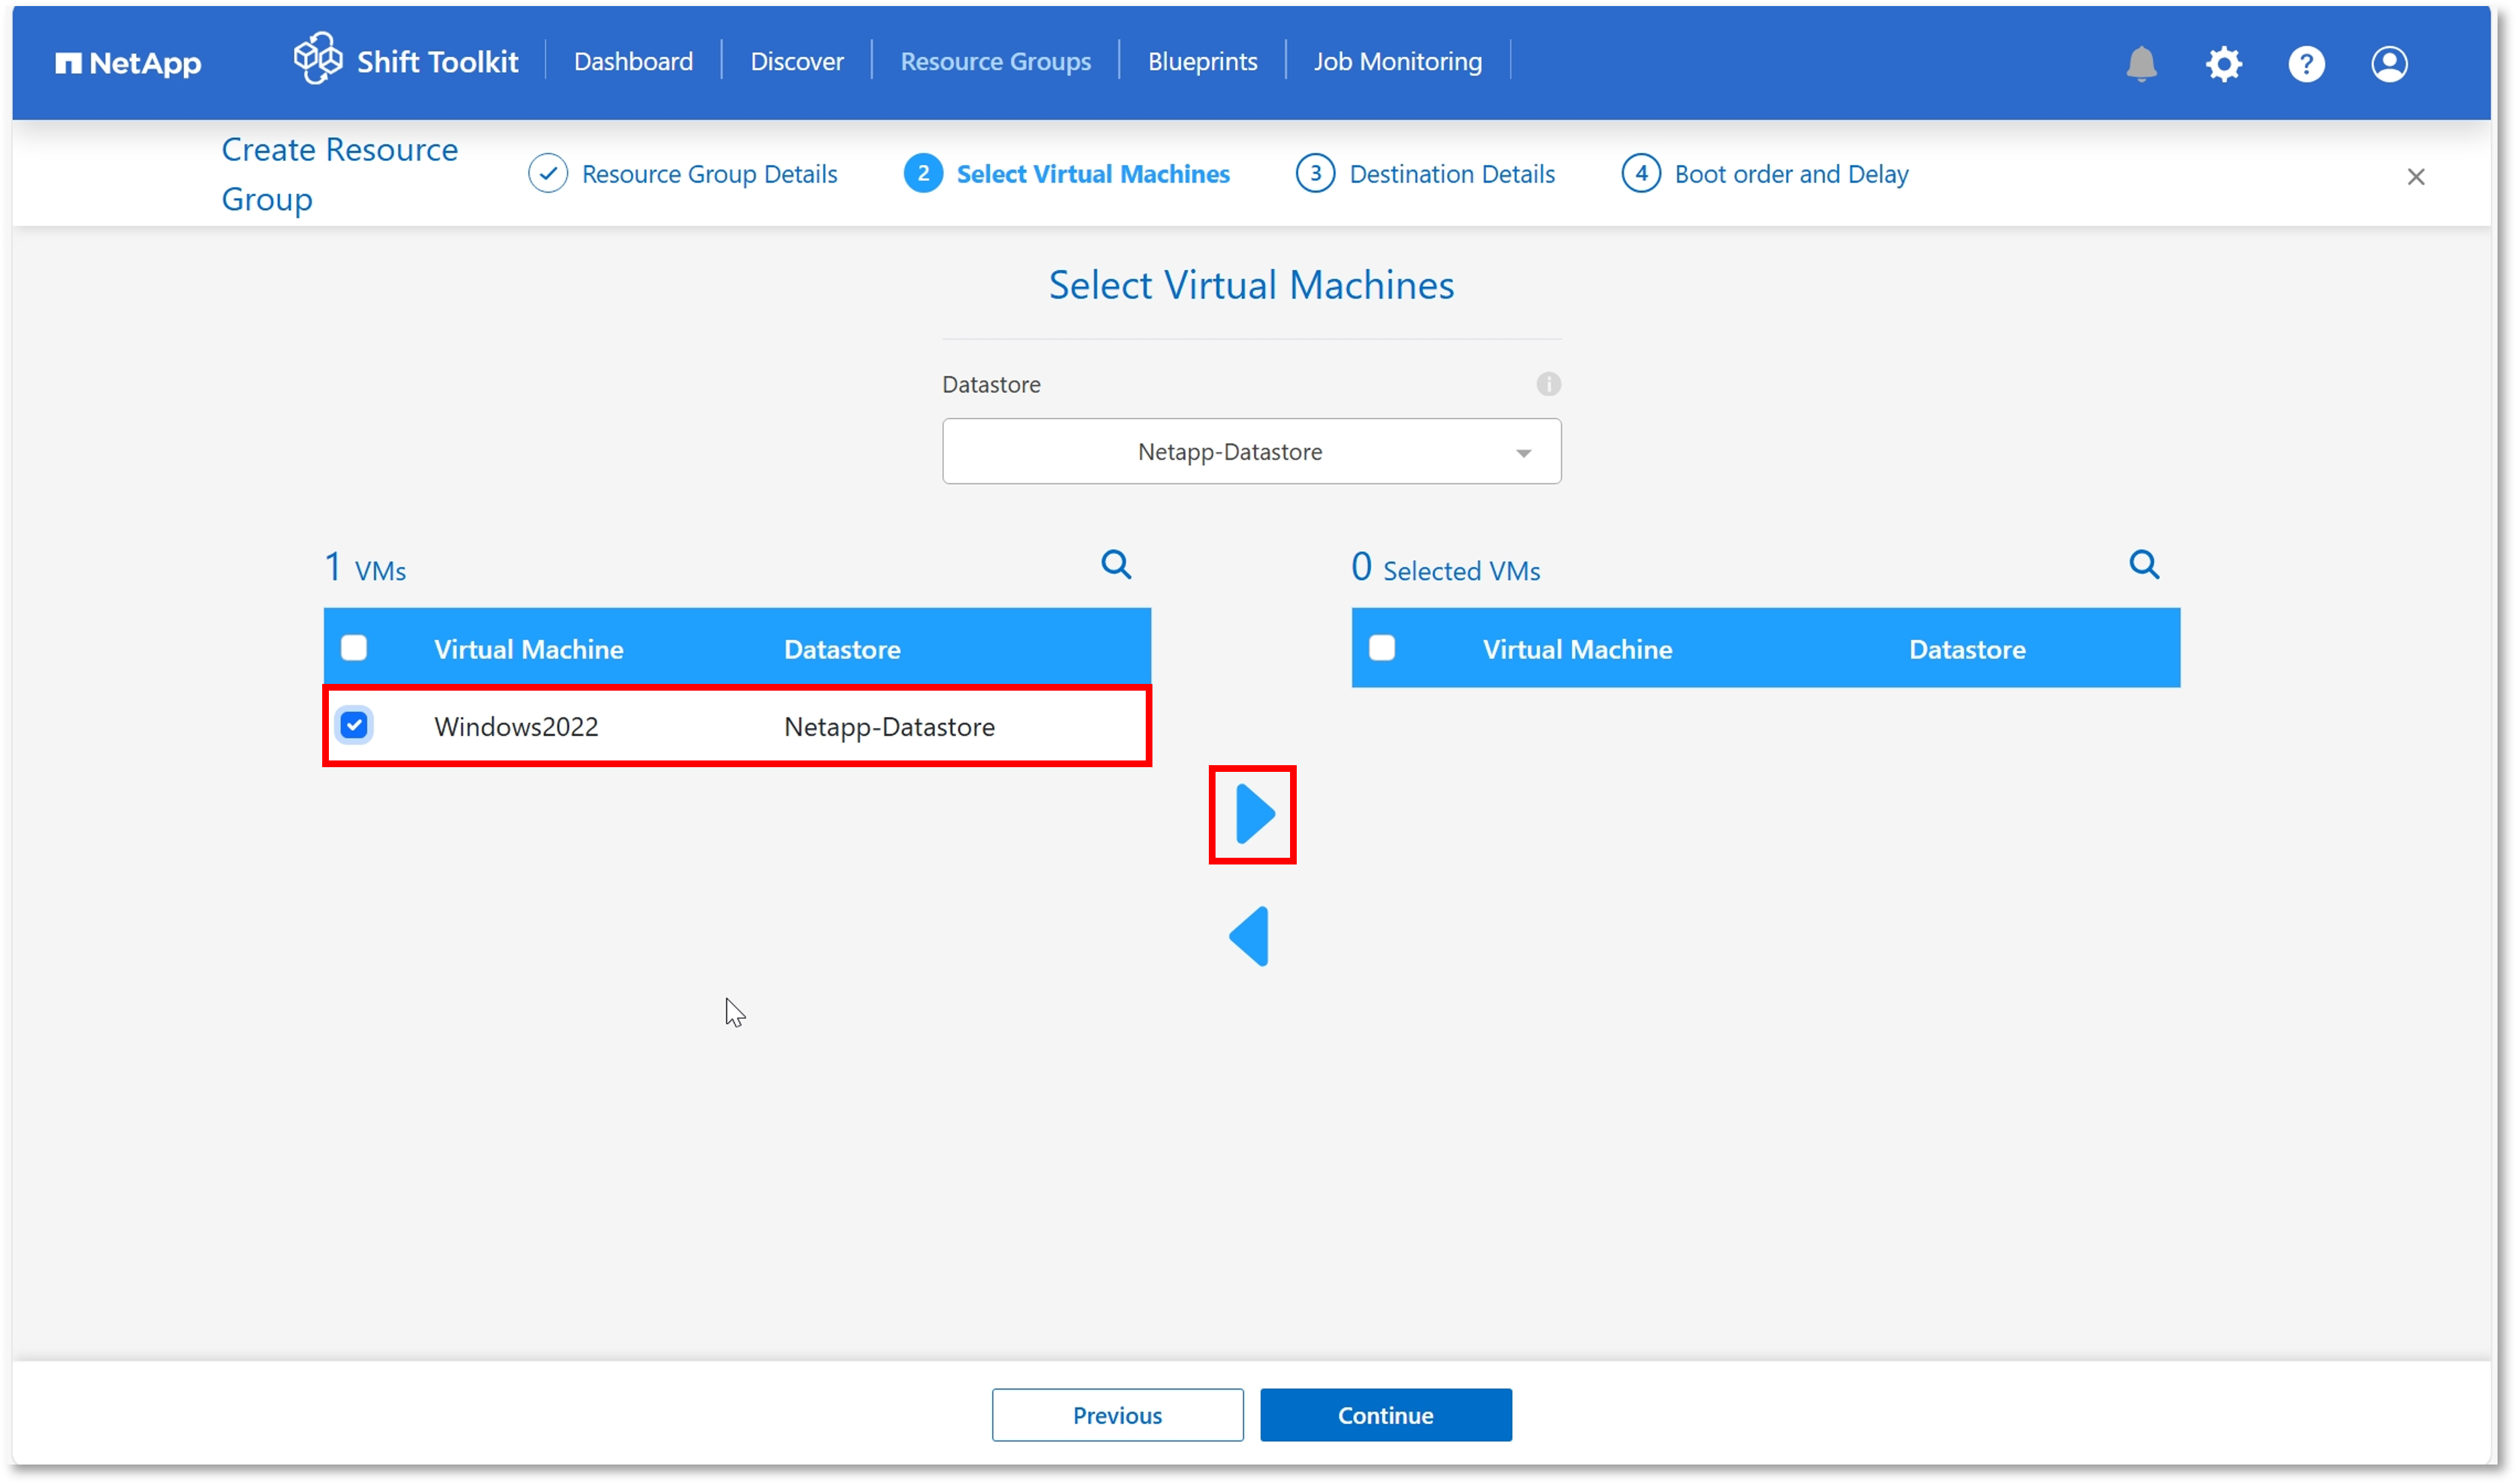
Task: Open the Blueprints menu
Action: click(1202, 62)
